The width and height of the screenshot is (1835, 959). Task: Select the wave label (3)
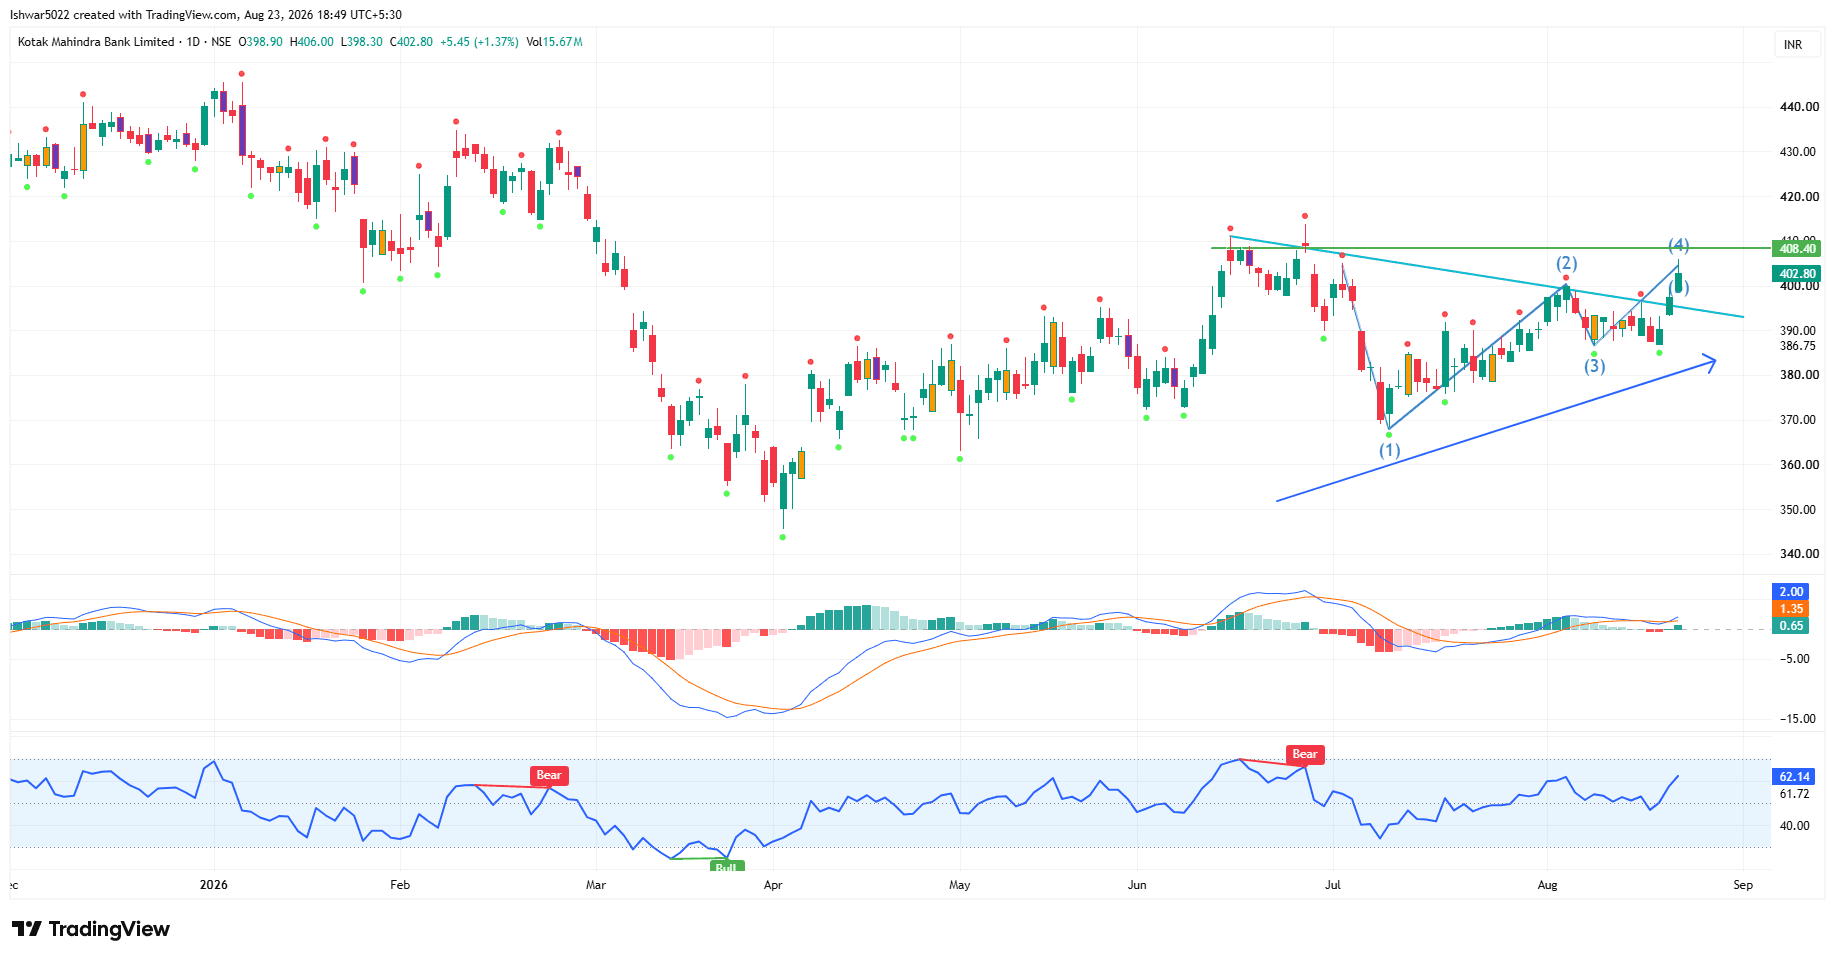pos(1594,366)
